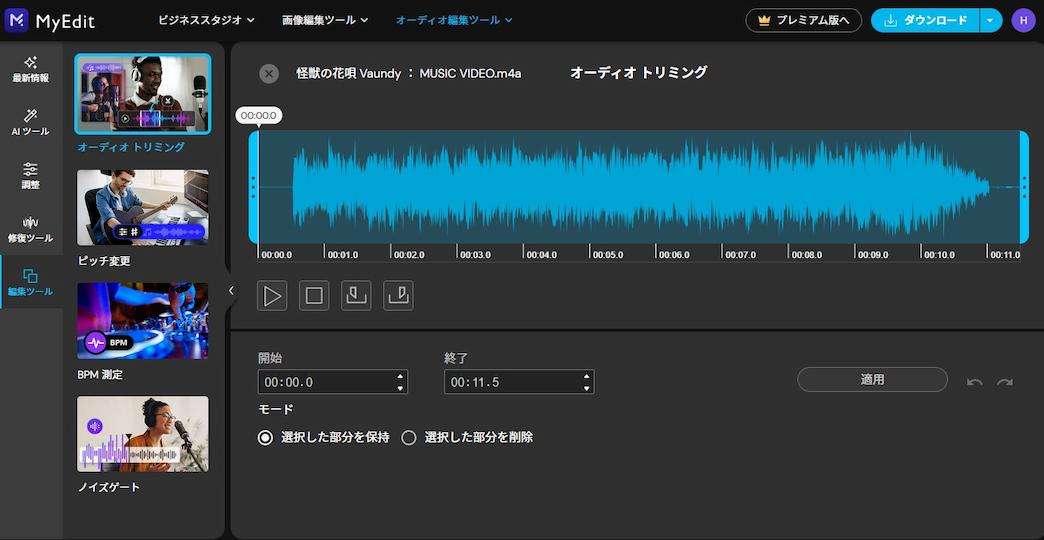This screenshot has width=1044, height=540.
Task: Choose the オーディオ トリミング tool thumbnail
Action: coord(143,94)
